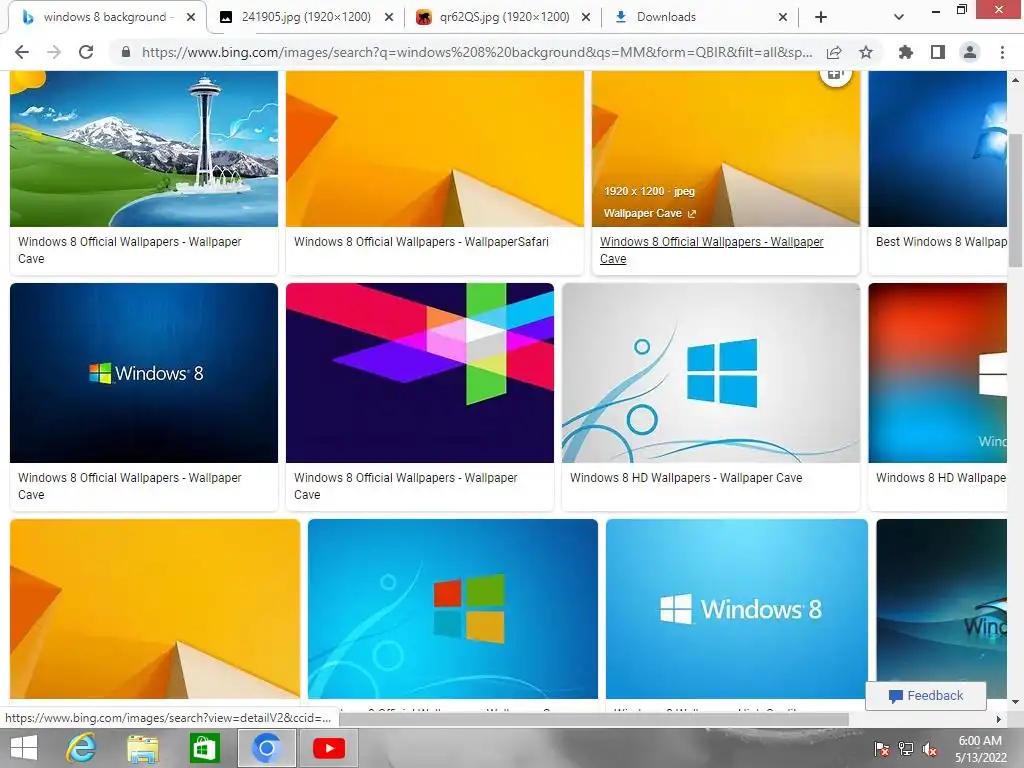This screenshot has width=1024, height=768.
Task: Open the four-color Windows logo blue thumbnail
Action: click(453, 609)
